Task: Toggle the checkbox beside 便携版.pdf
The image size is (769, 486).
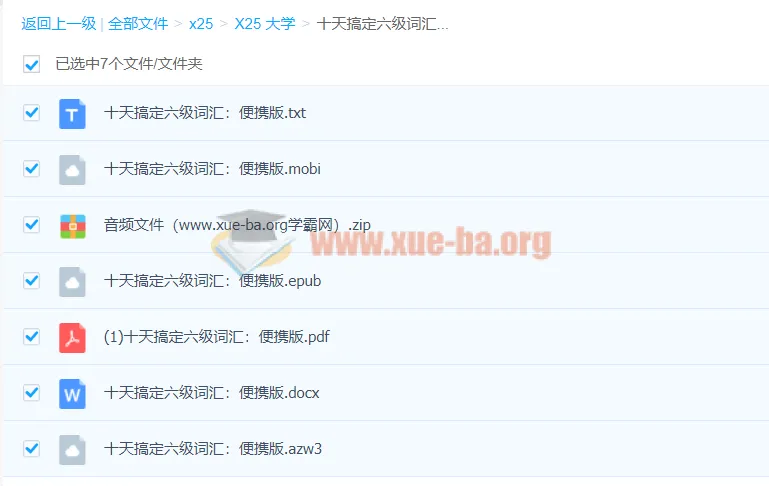Action: [x=31, y=337]
